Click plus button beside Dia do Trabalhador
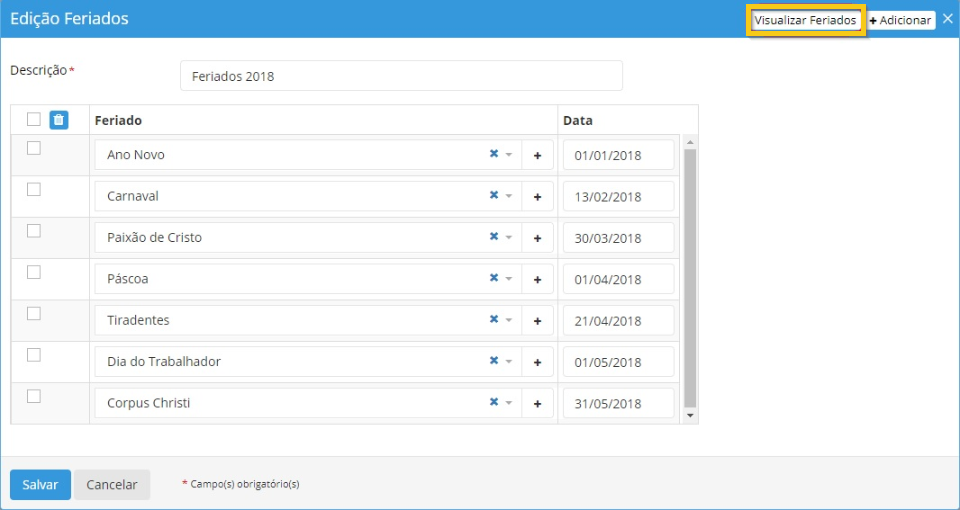The height and width of the screenshot is (510, 960). (x=537, y=363)
